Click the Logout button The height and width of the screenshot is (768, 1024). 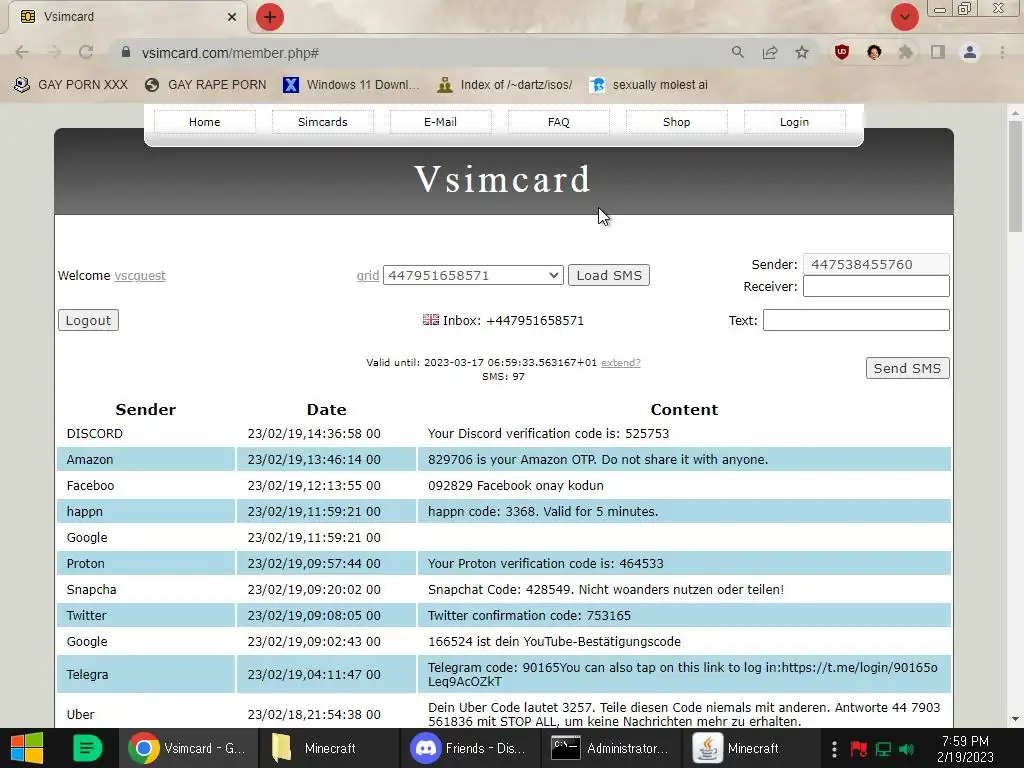(x=88, y=320)
